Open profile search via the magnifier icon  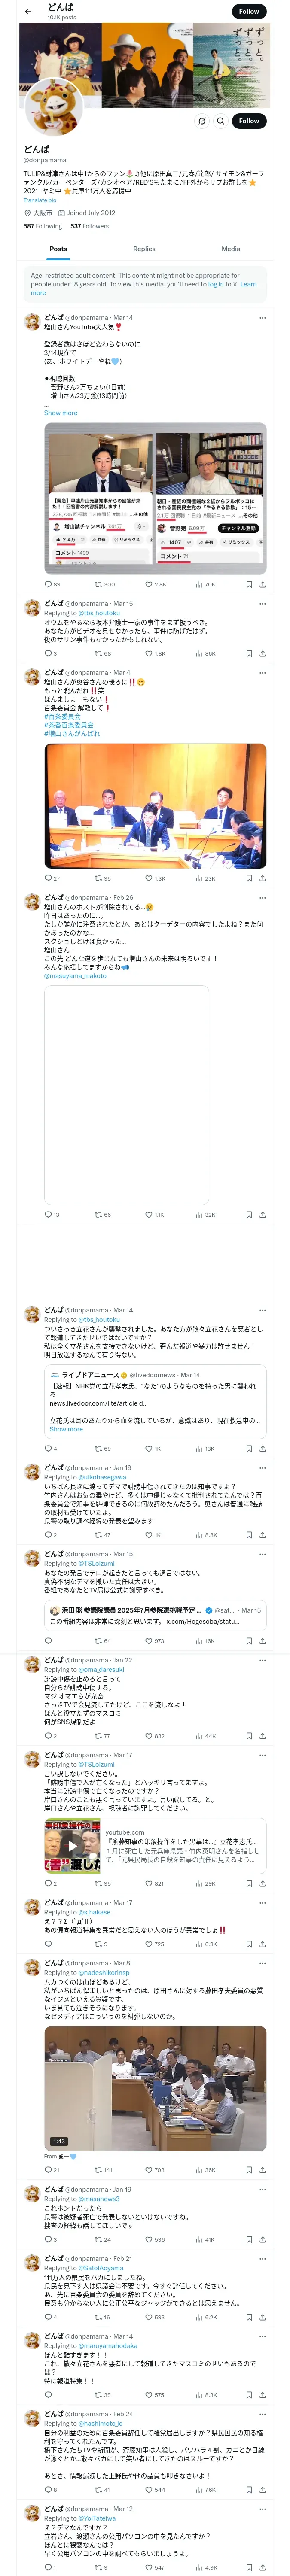pyautogui.click(x=221, y=121)
